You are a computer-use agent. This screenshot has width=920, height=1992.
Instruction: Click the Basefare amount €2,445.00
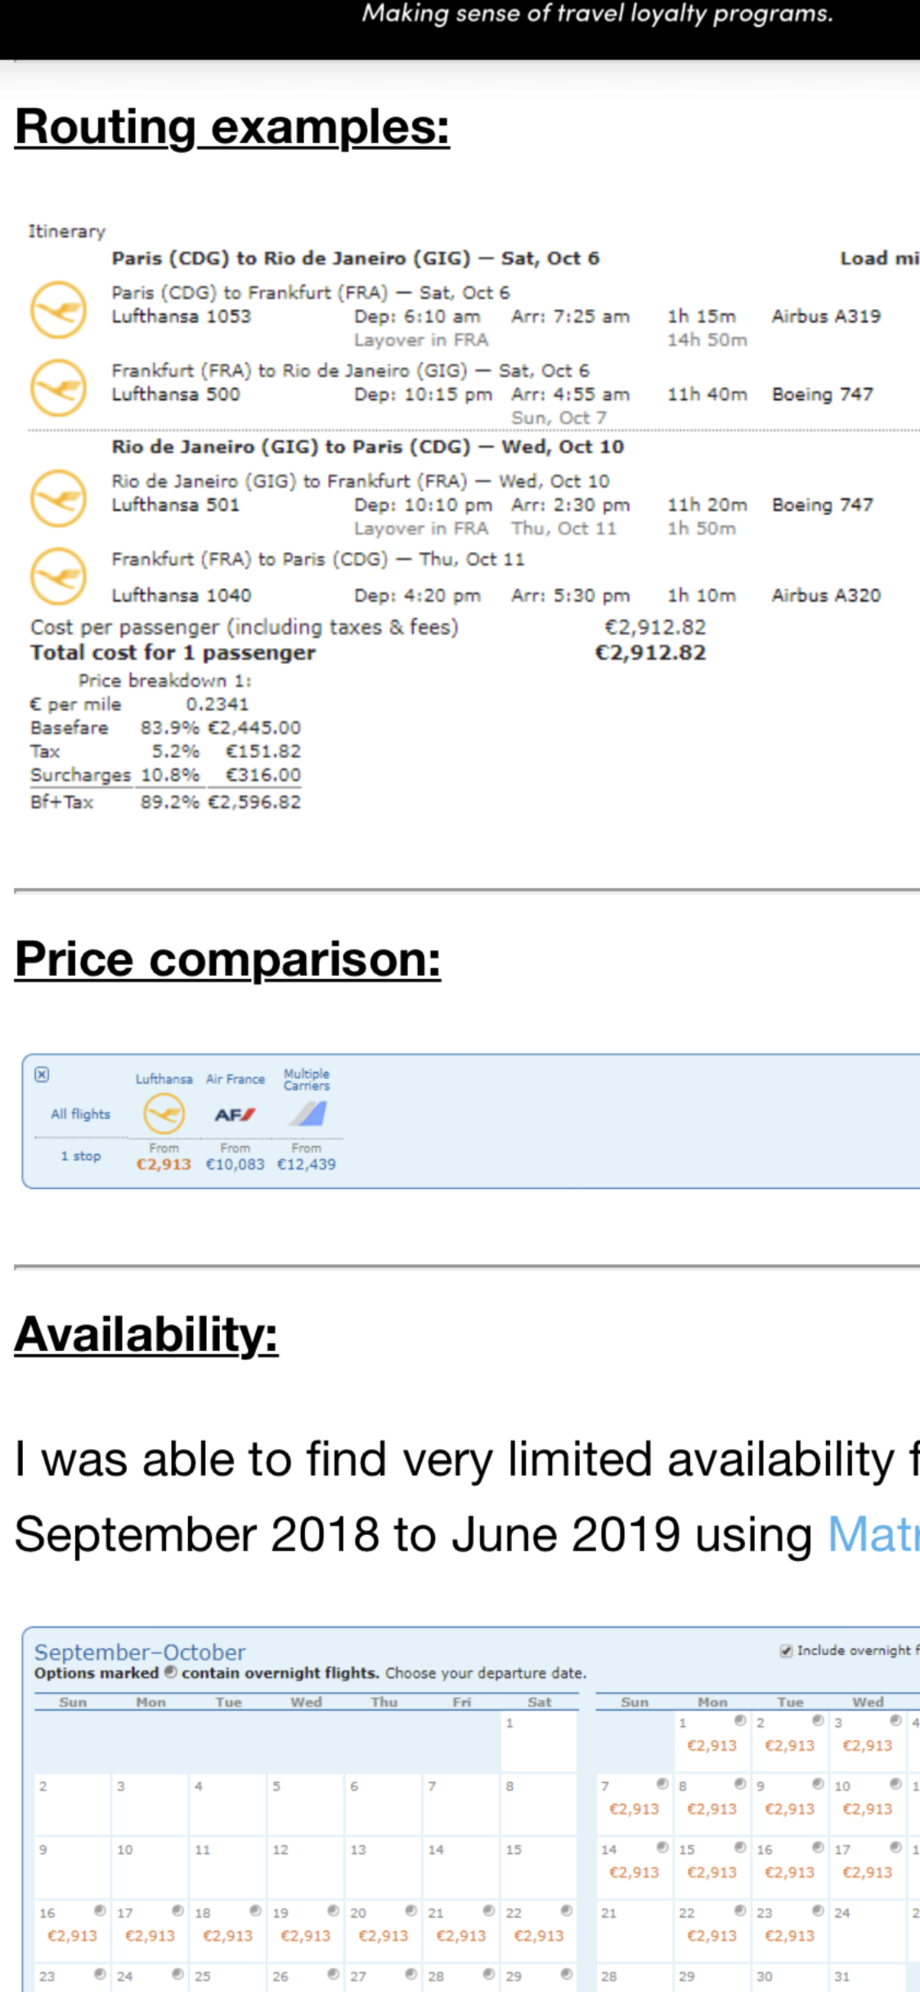(254, 728)
